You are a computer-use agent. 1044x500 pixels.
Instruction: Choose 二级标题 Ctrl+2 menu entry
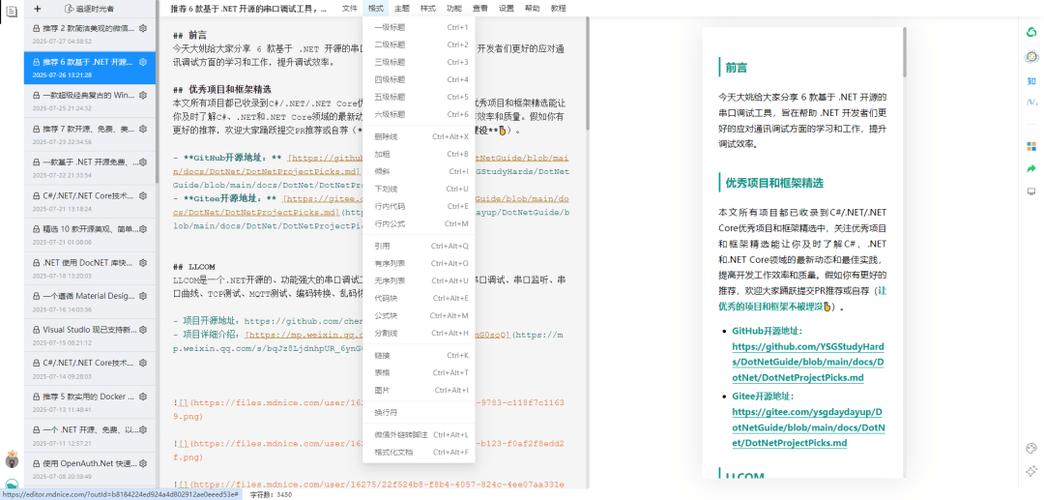coord(419,45)
